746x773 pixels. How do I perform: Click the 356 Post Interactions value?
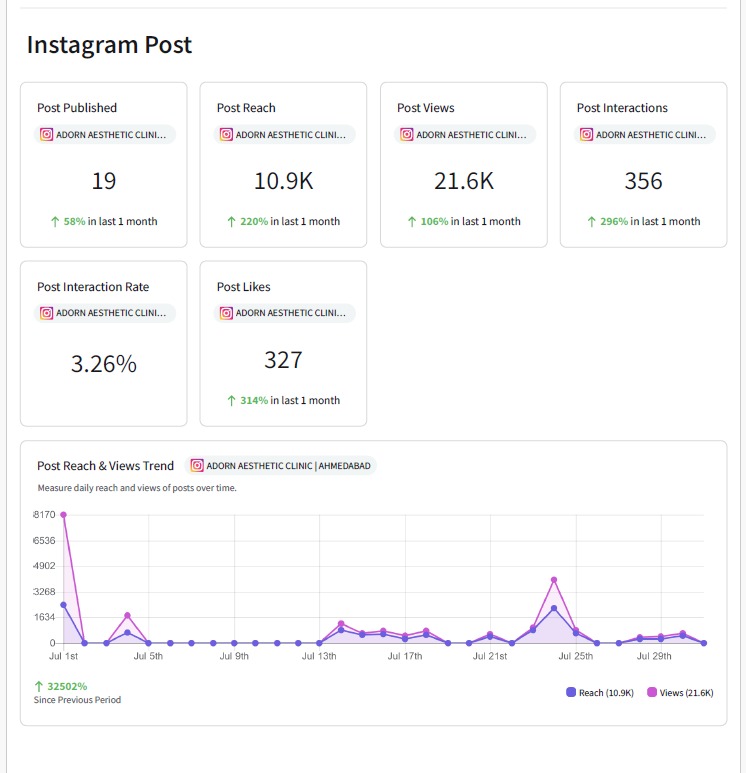click(643, 181)
